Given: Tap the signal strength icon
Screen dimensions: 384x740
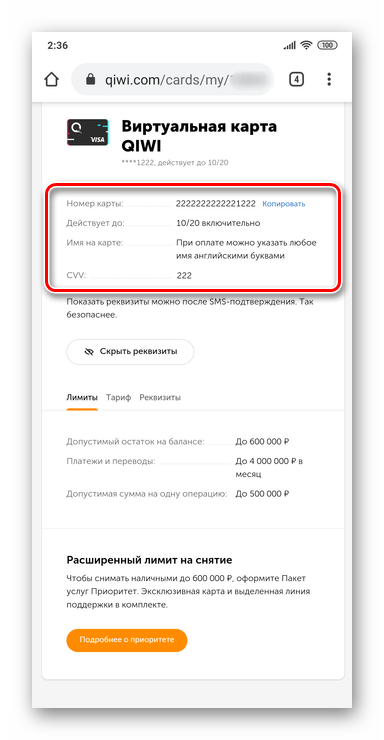Looking at the screenshot, I should [x=290, y=46].
